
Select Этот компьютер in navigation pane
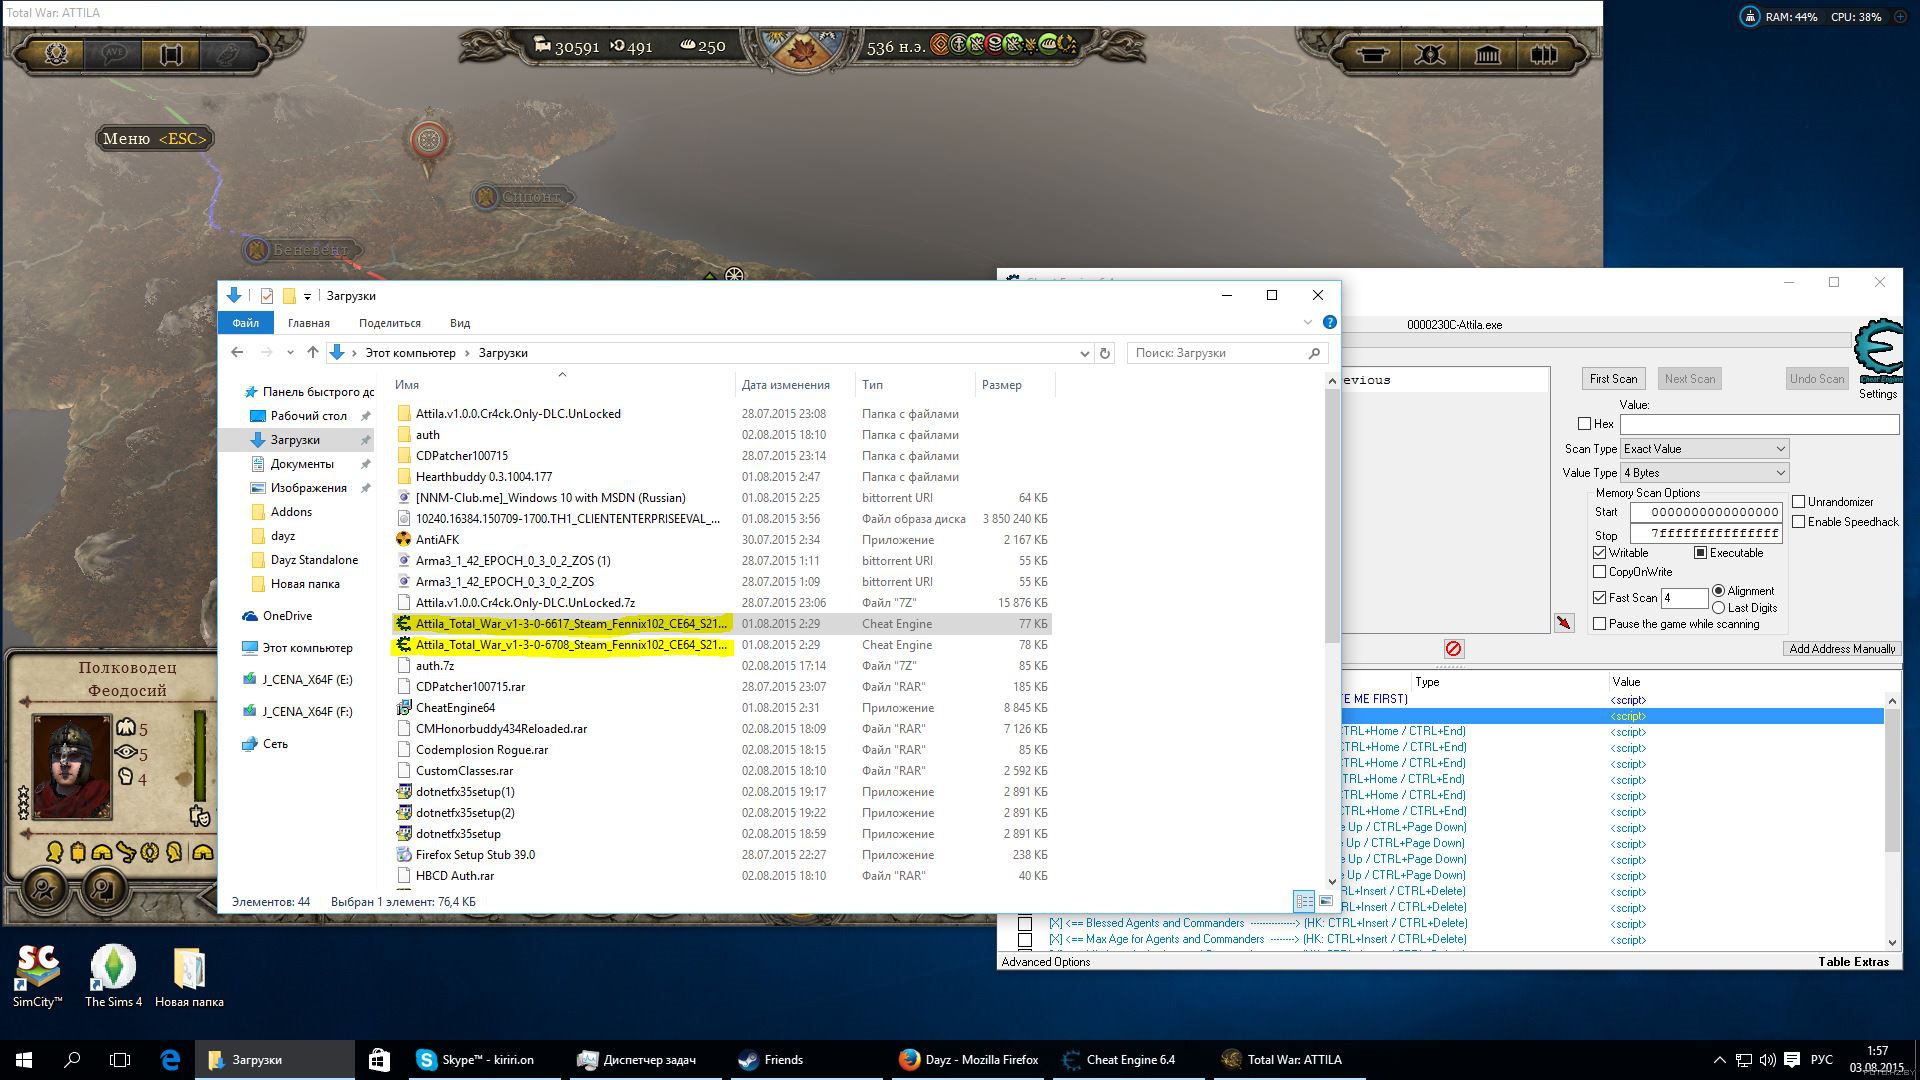[308, 648]
